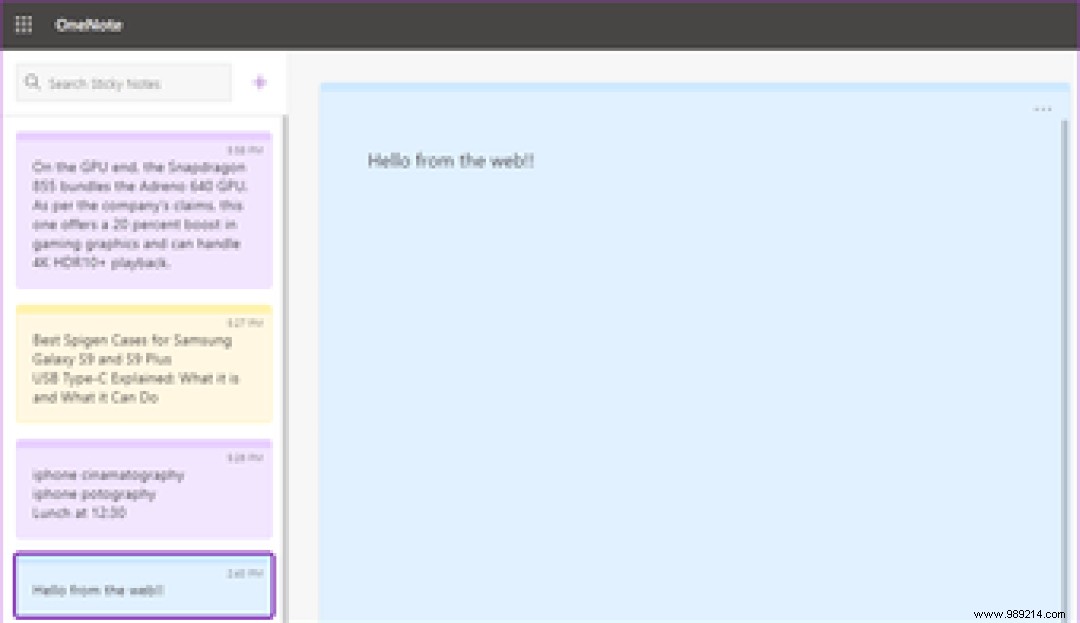Select the iphone cinematography note
The image size is (1080, 623).
144,489
